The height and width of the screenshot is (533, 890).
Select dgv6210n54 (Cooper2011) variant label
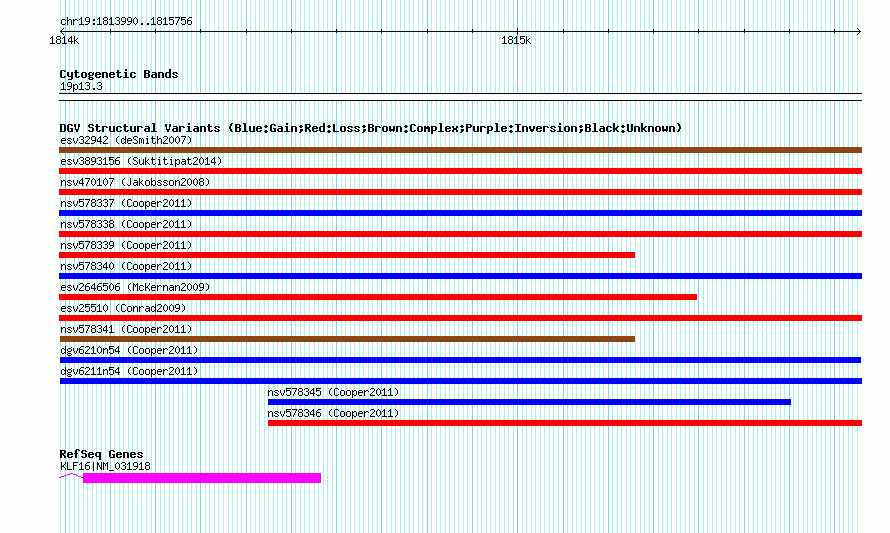[x=129, y=350]
